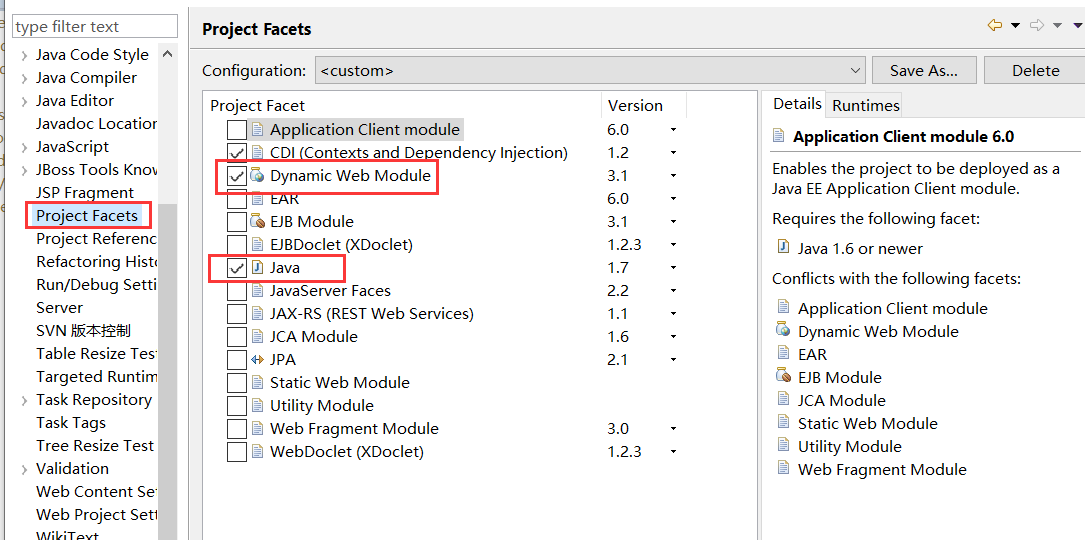Open JPA version 2.1 dropdown
Screen dimensions: 1085x540
click(673, 360)
